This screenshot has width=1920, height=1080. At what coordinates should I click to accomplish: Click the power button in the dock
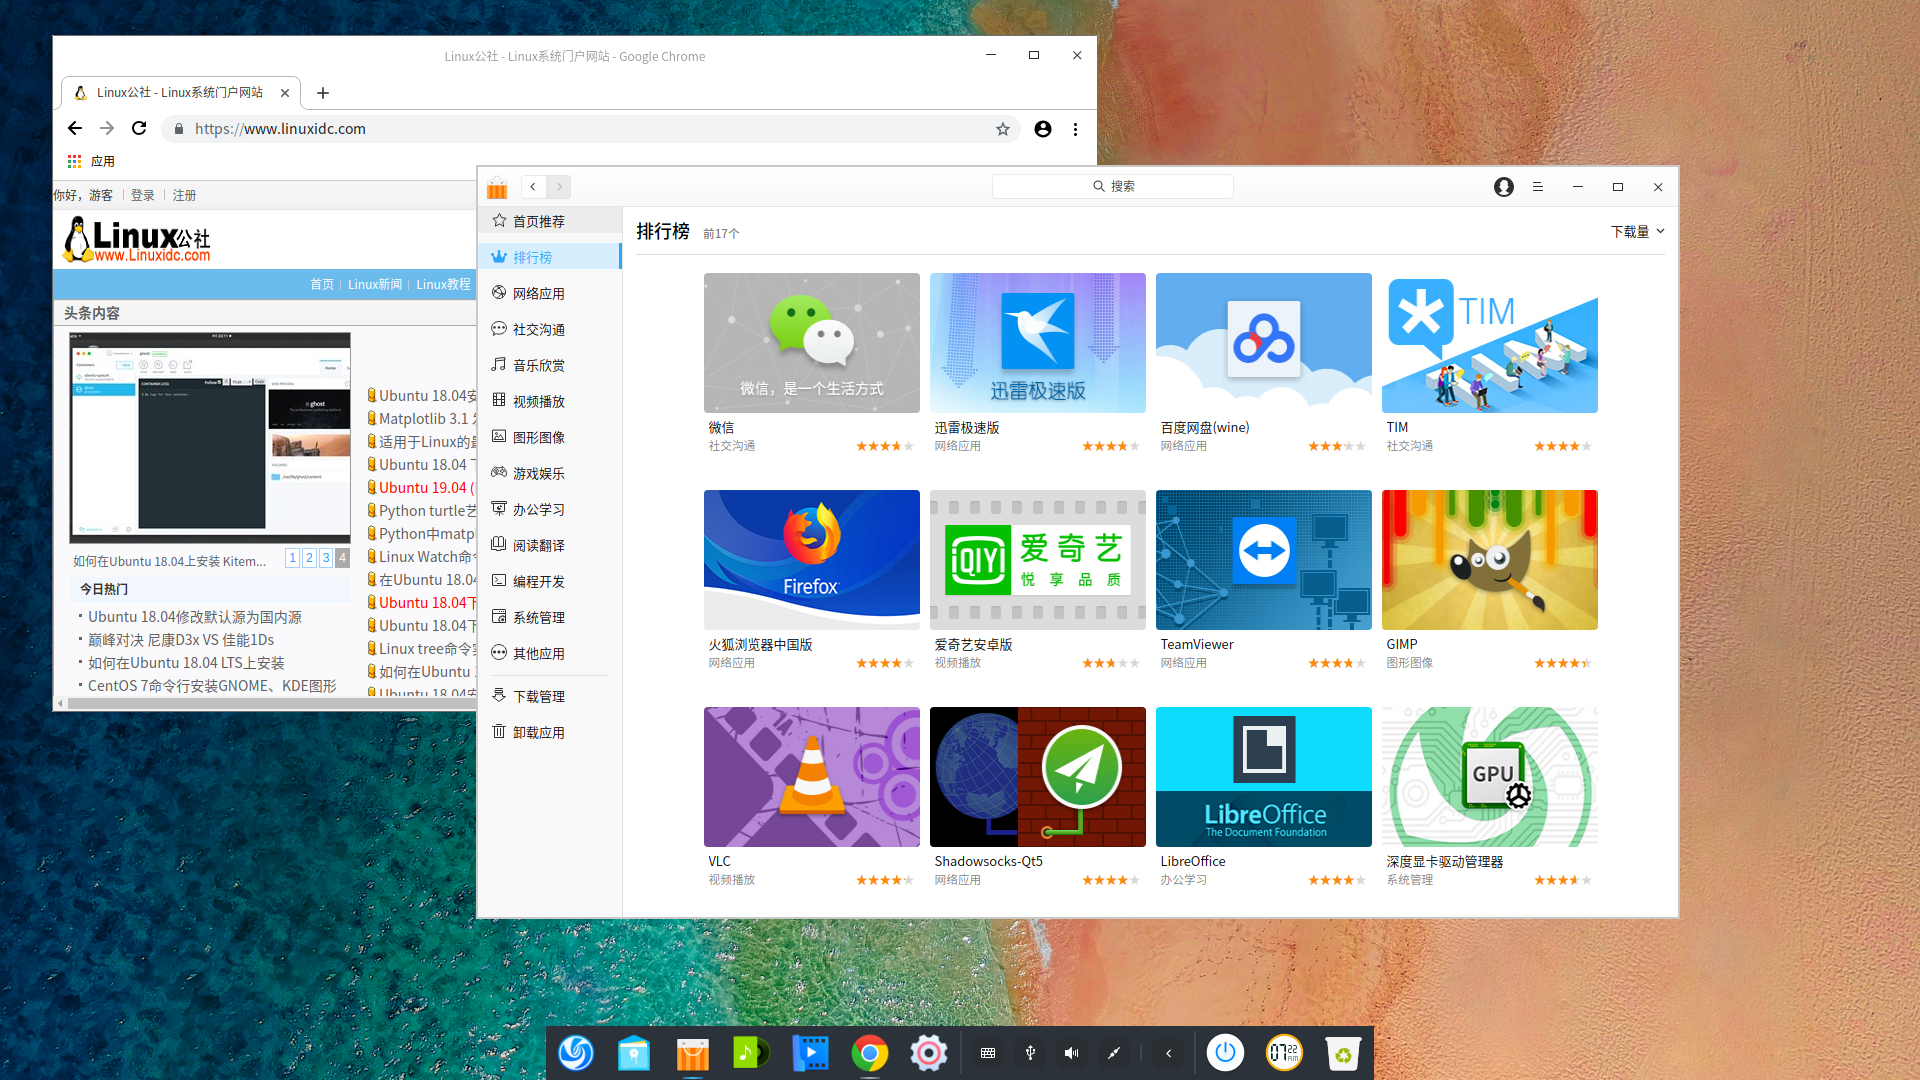click(x=1225, y=1053)
